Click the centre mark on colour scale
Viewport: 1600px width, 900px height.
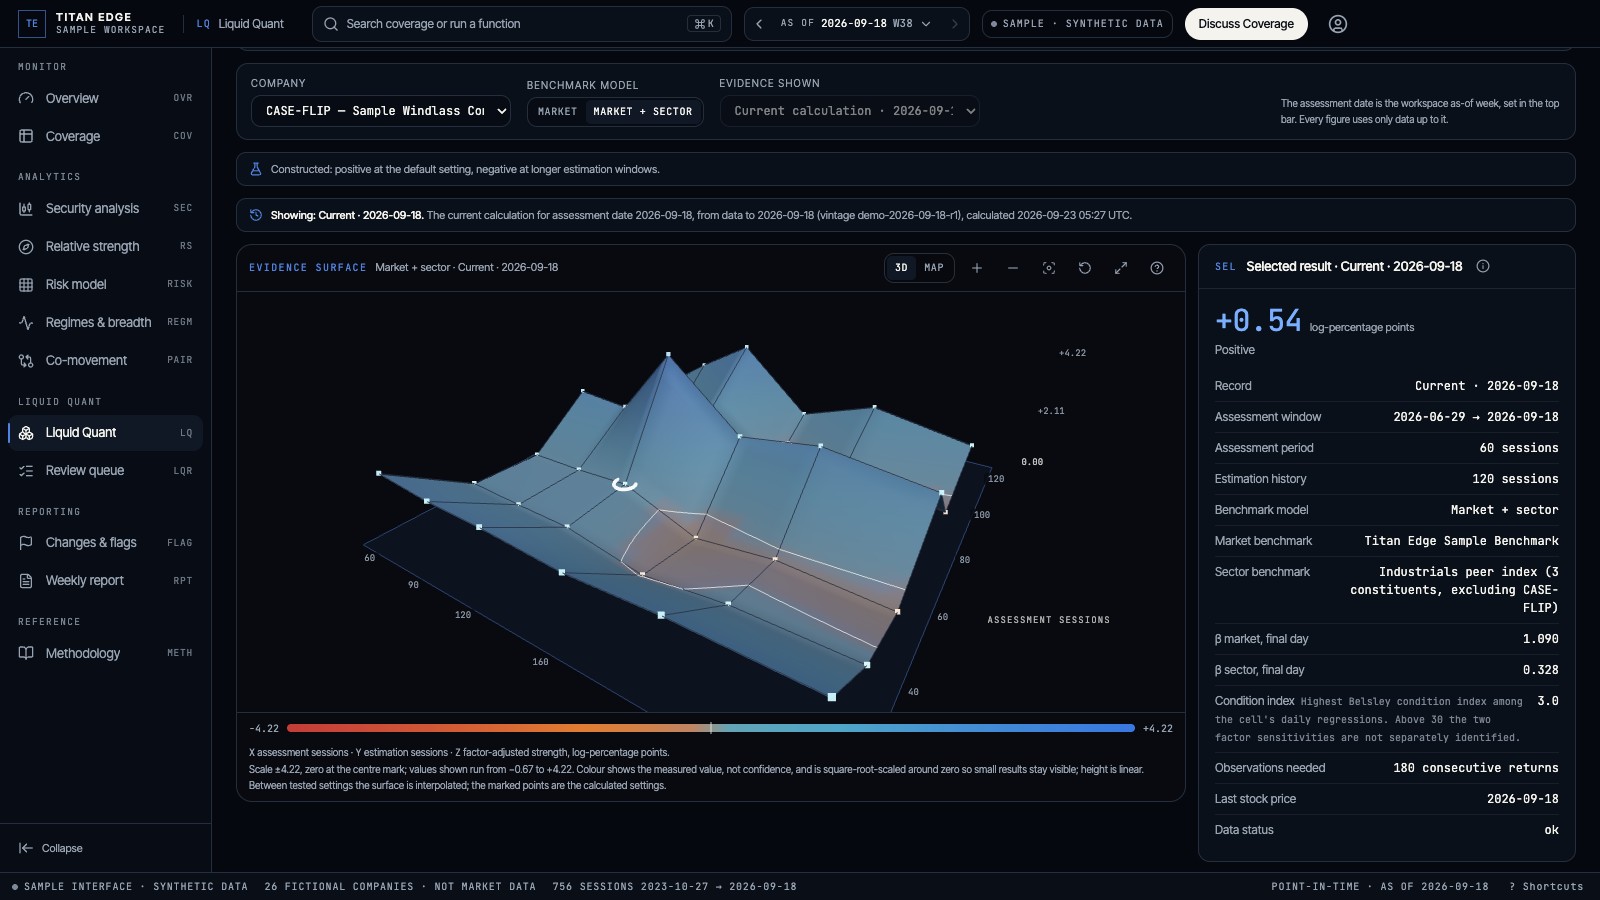[711, 728]
